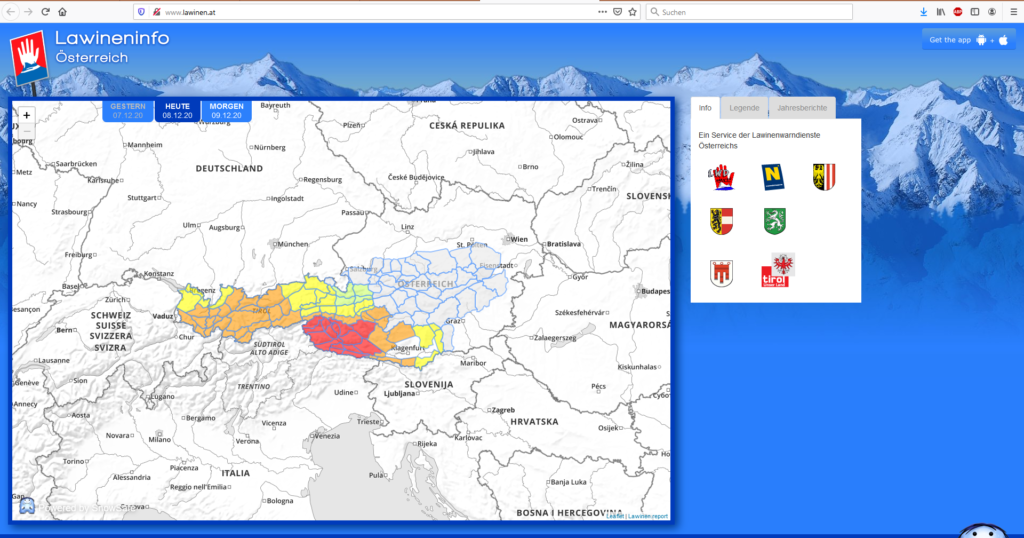1024x538 pixels.
Task: Open the Firefox account icon
Action: (x=992, y=12)
